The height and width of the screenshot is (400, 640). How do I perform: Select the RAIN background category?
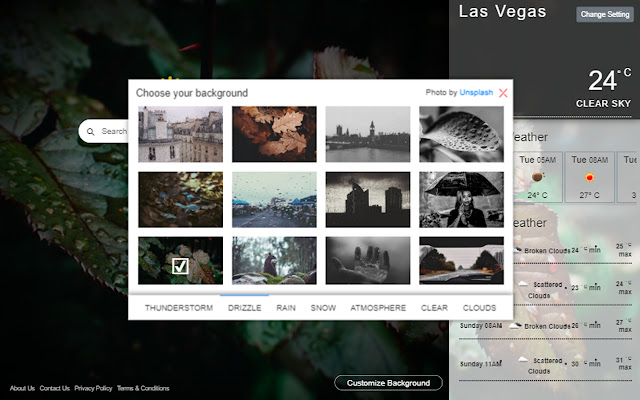tap(286, 308)
